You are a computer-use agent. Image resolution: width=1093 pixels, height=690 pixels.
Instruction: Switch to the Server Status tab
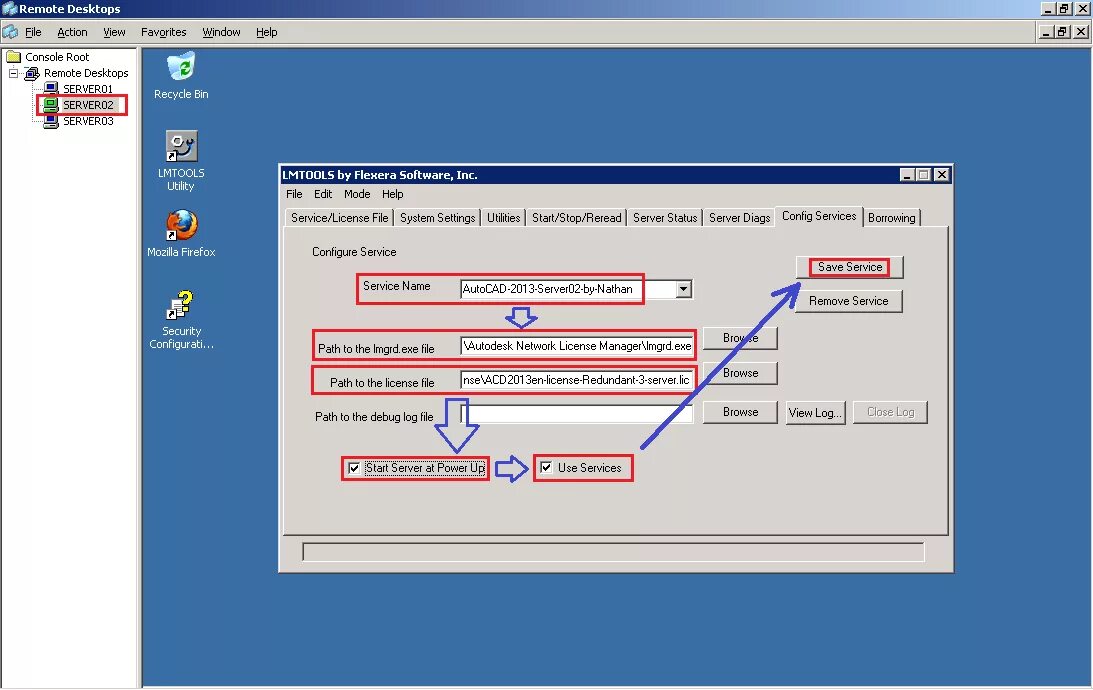(665, 218)
